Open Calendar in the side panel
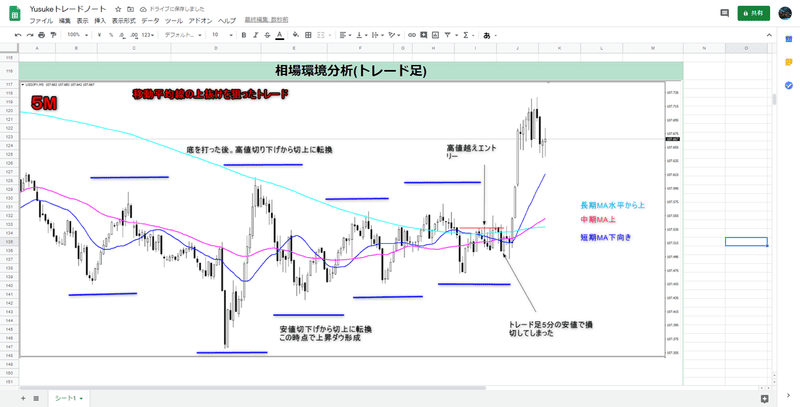Viewport: 800px width, 407px height. 788,39
